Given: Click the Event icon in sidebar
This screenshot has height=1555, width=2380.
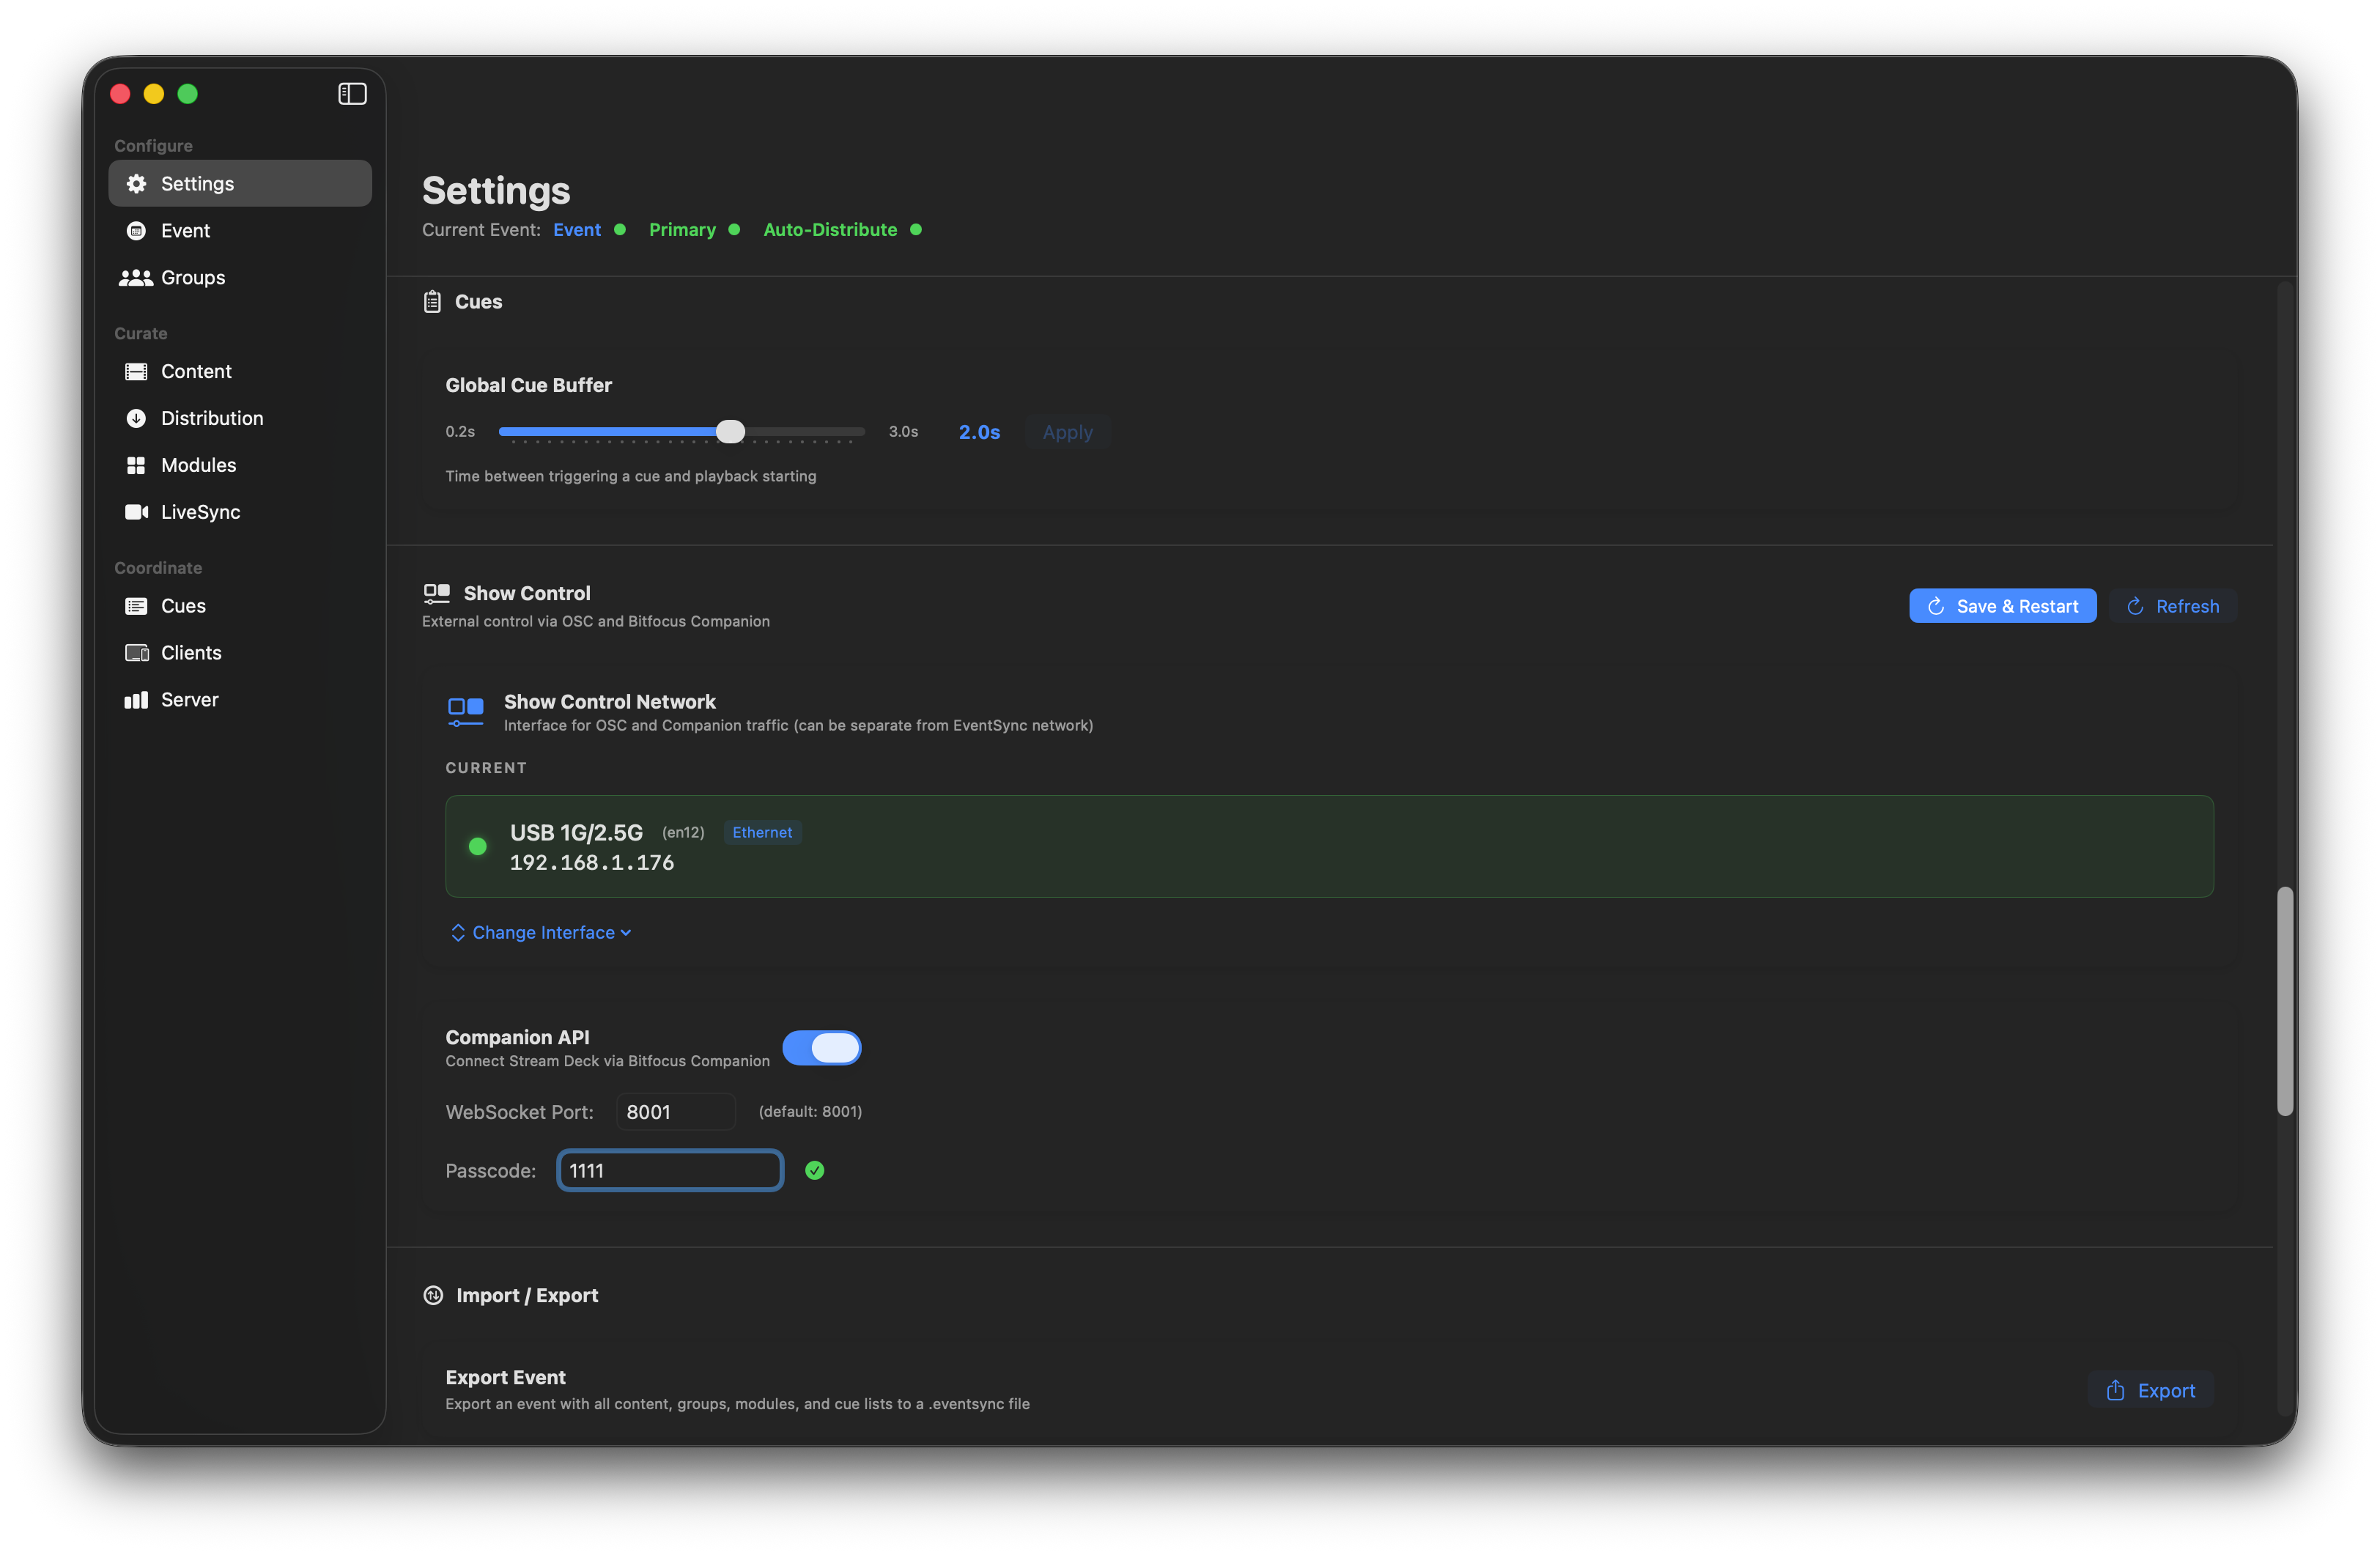Looking at the screenshot, I should pyautogui.click(x=136, y=231).
